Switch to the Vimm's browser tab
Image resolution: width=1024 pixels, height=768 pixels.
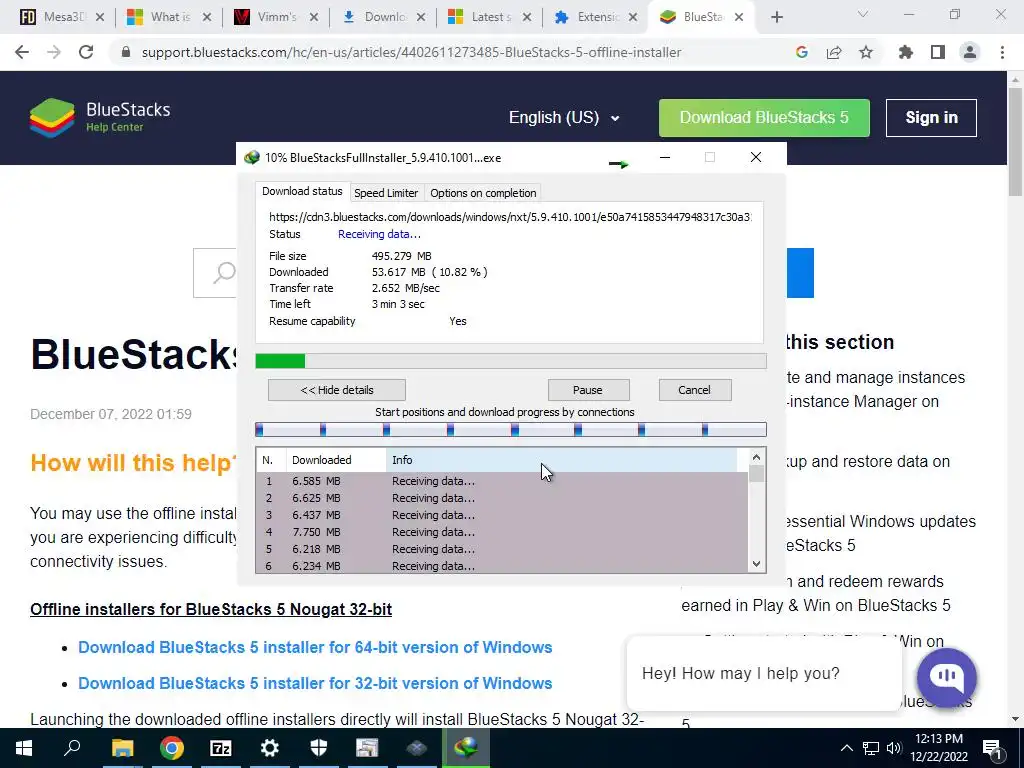pos(277,17)
